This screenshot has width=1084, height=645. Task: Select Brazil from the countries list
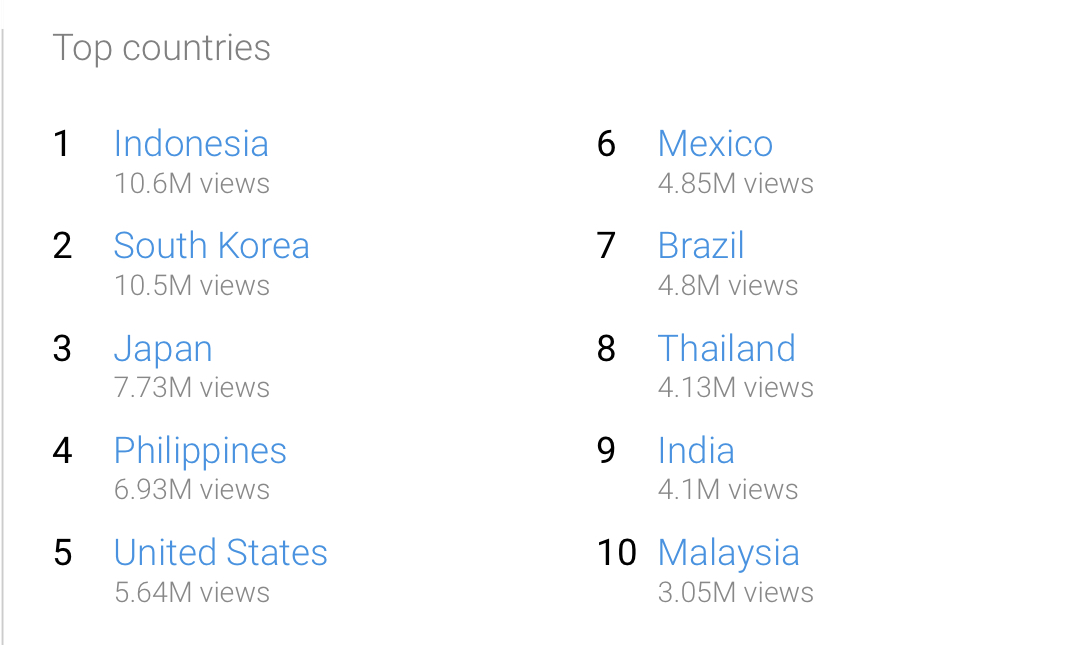click(x=701, y=246)
